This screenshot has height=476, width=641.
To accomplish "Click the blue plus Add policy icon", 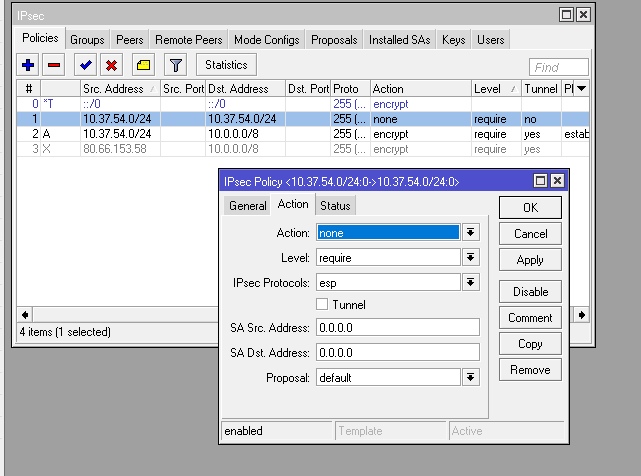I will click(x=28, y=65).
